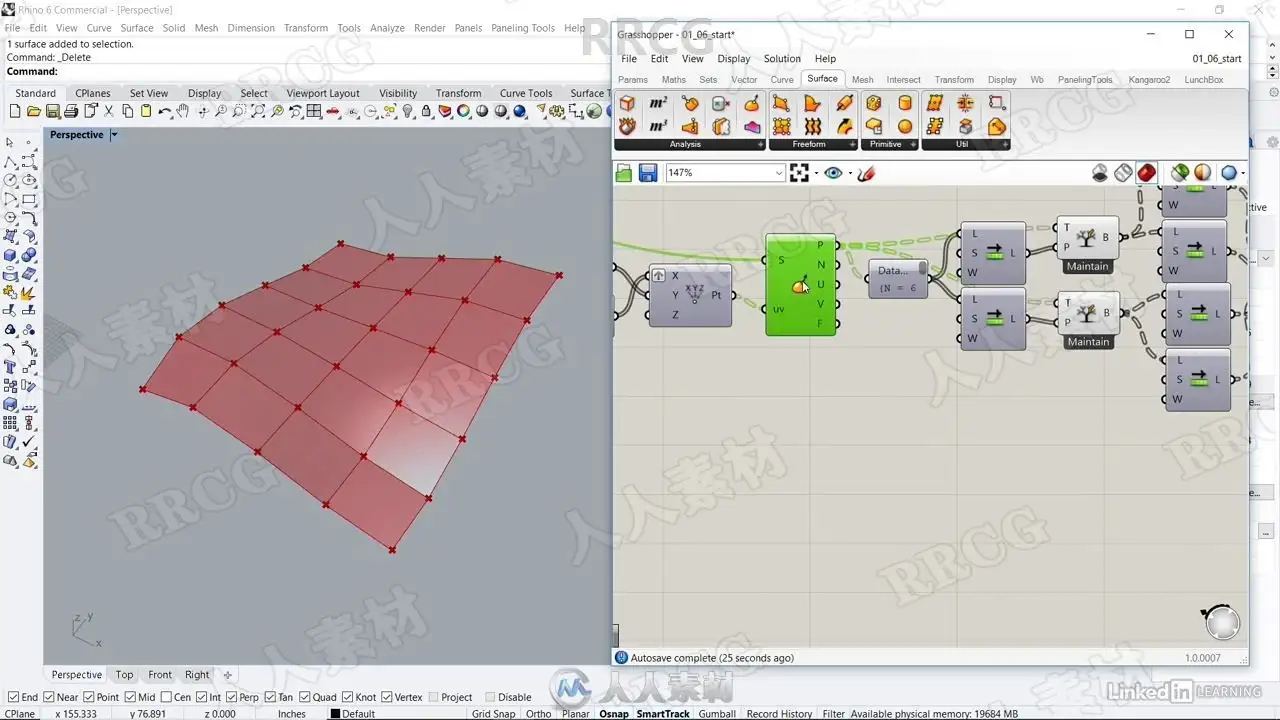Click the Sphere primitive icon in Grasshopper

905,126
